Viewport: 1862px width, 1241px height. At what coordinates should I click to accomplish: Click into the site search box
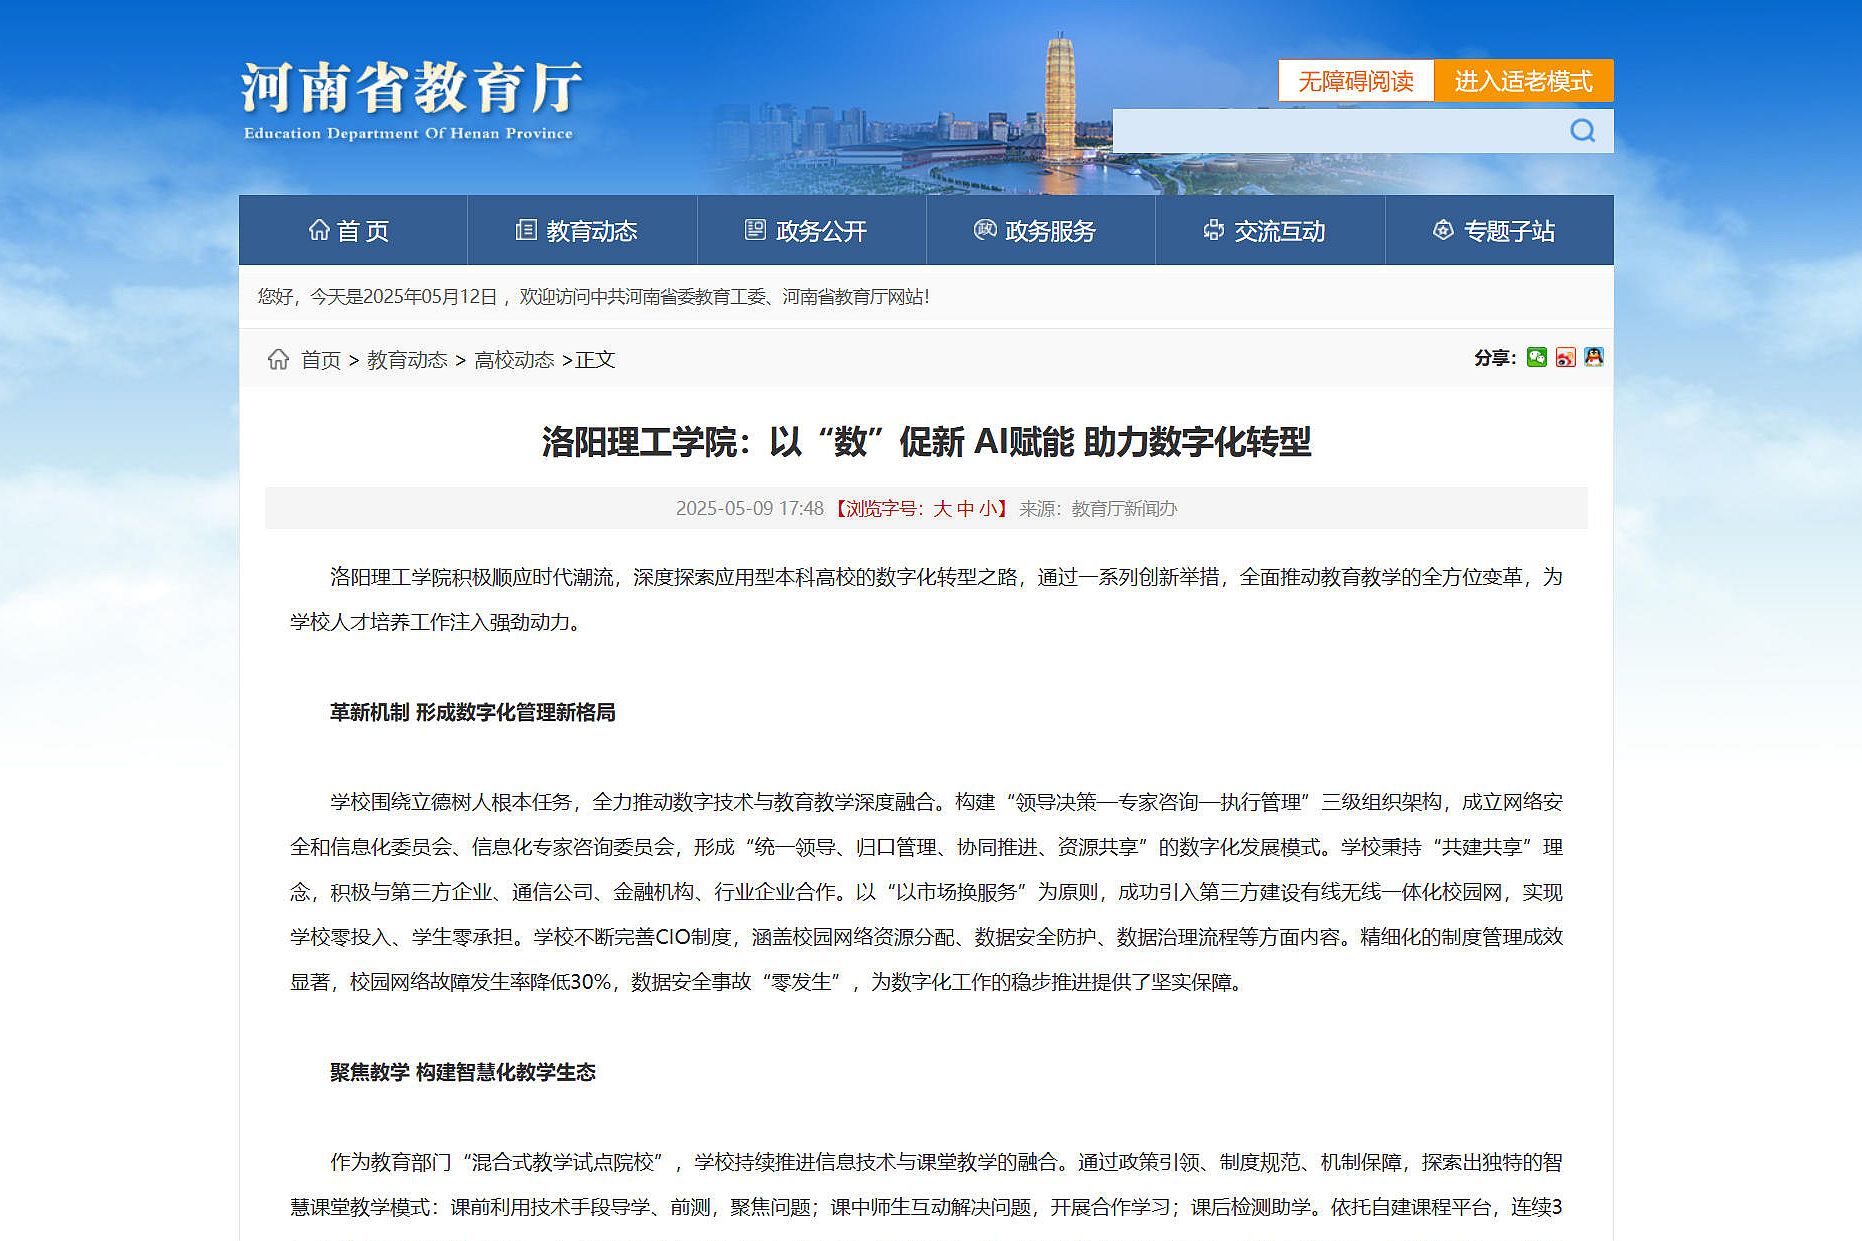coord(1335,131)
